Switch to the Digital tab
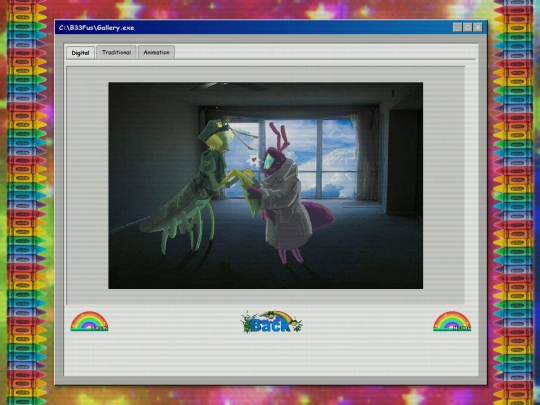 point(80,53)
